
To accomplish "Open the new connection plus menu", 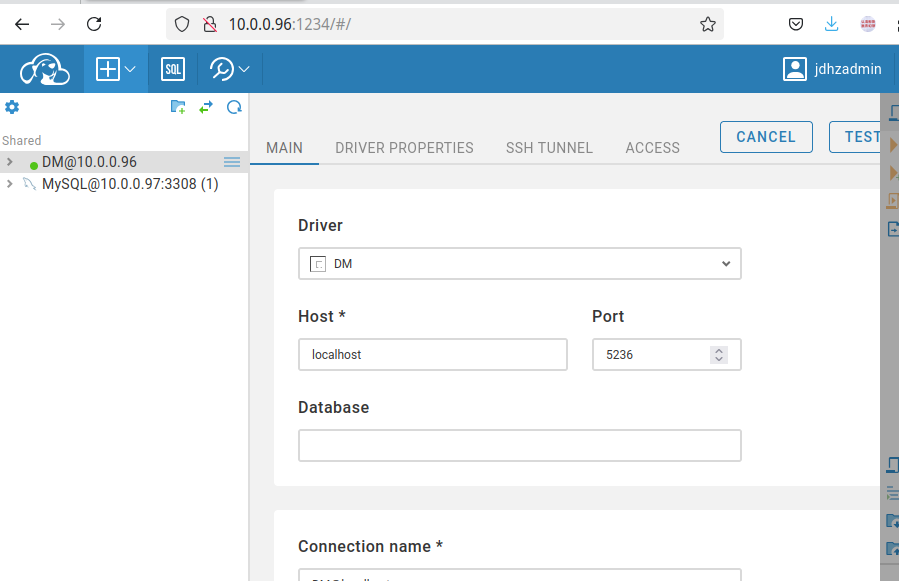I will [x=116, y=69].
